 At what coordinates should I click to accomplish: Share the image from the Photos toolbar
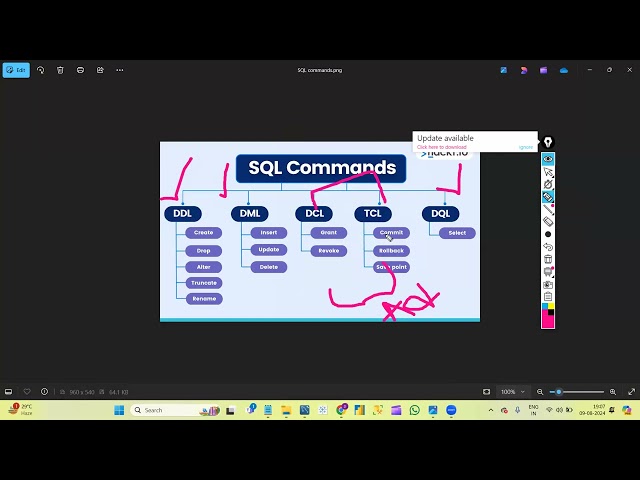(x=100, y=70)
